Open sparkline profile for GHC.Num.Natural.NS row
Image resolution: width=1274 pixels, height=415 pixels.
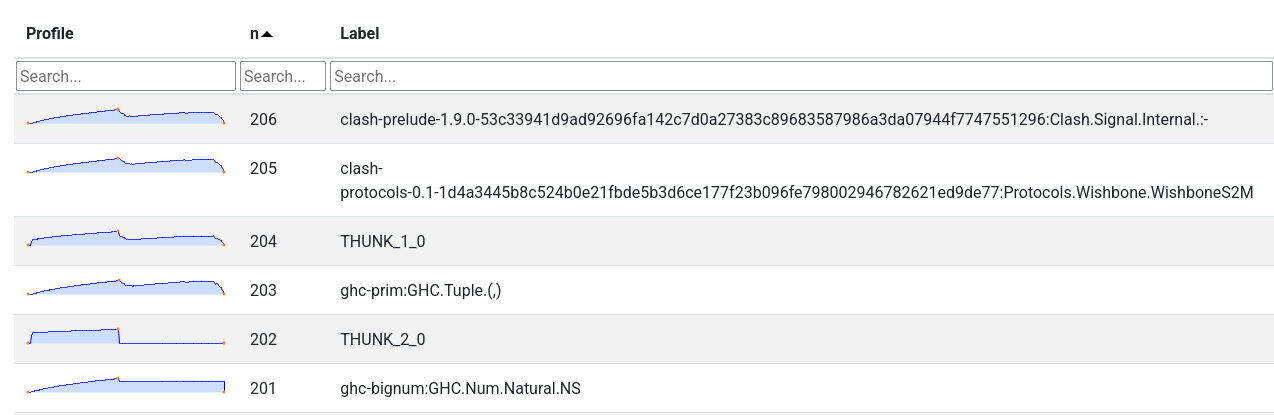[126, 386]
